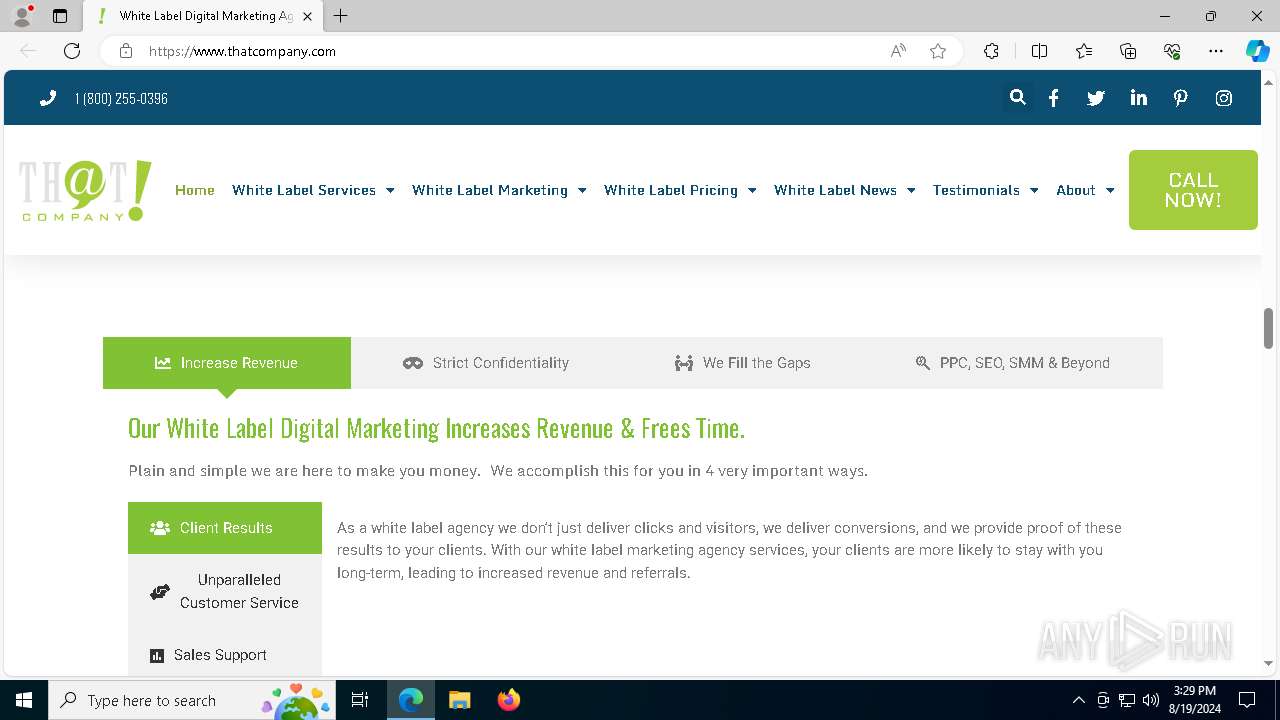1280x720 pixels.
Task: Click Microsoft Edge taskbar icon
Action: pos(411,700)
